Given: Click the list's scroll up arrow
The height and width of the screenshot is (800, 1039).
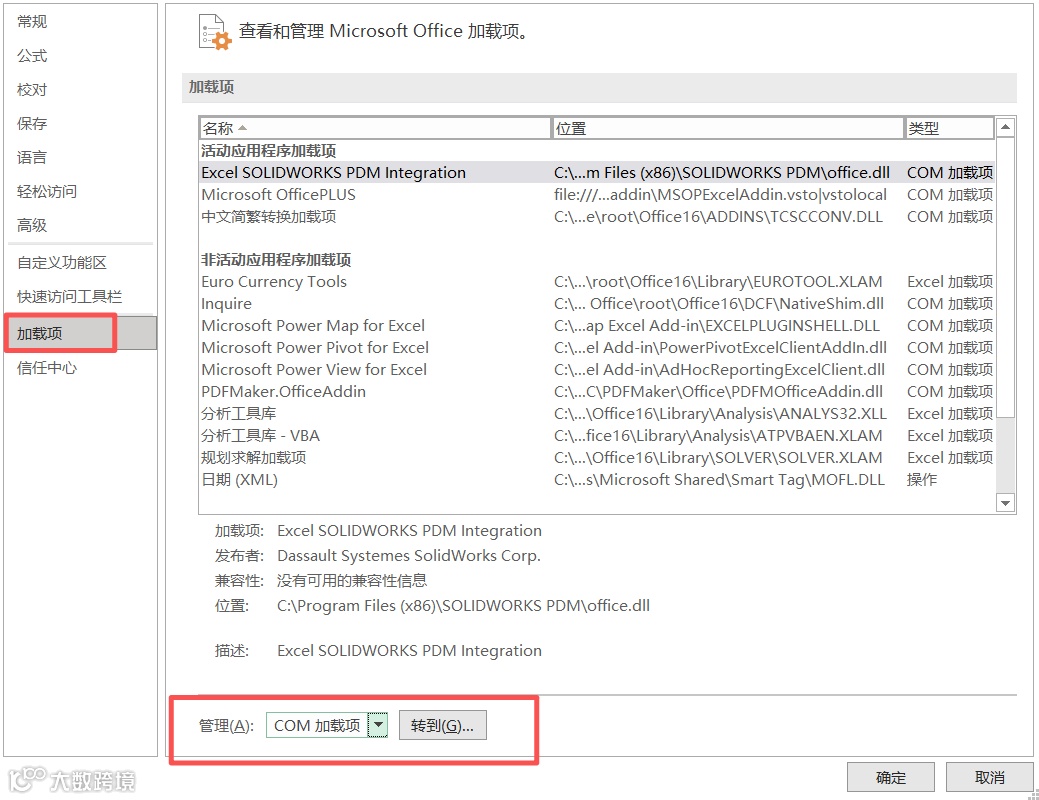Looking at the screenshot, I should [1005, 127].
